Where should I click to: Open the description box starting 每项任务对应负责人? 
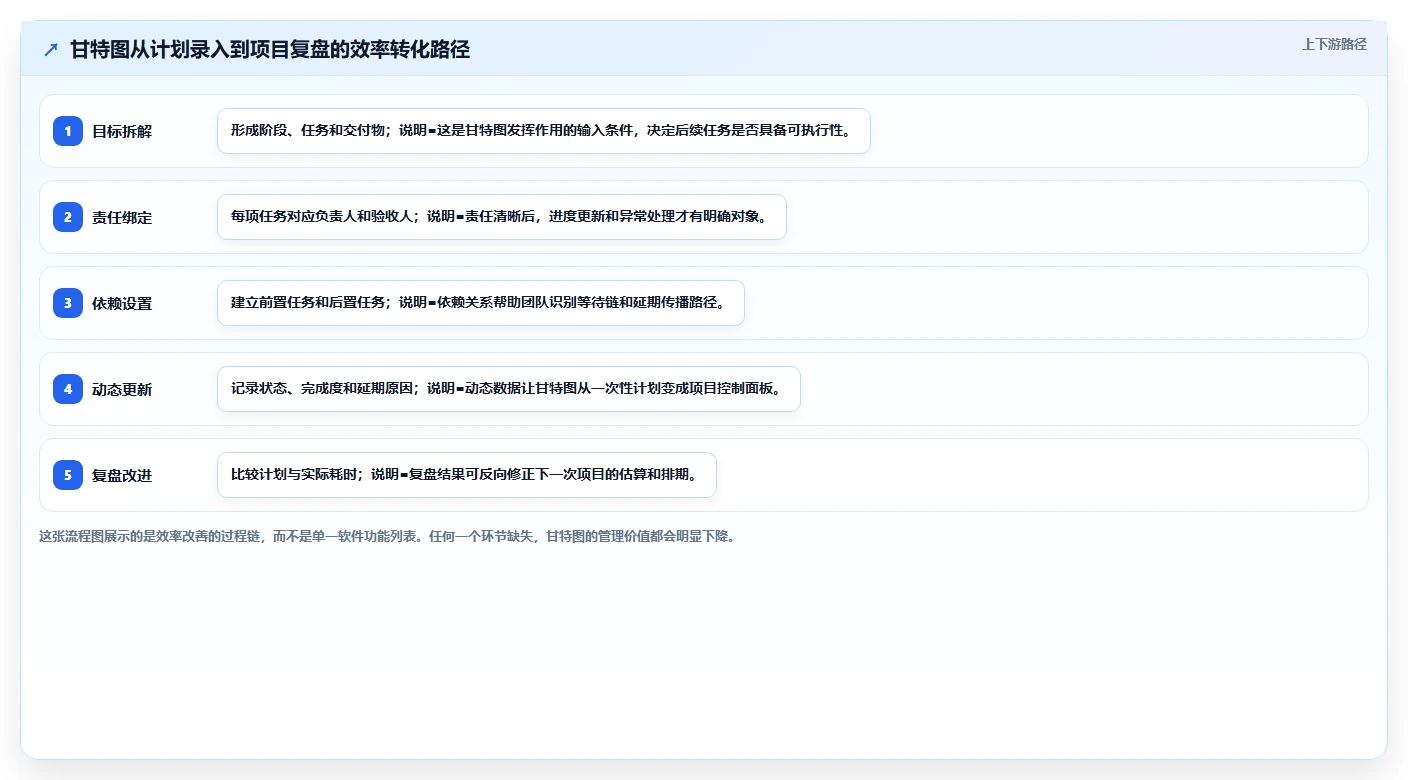[502, 217]
